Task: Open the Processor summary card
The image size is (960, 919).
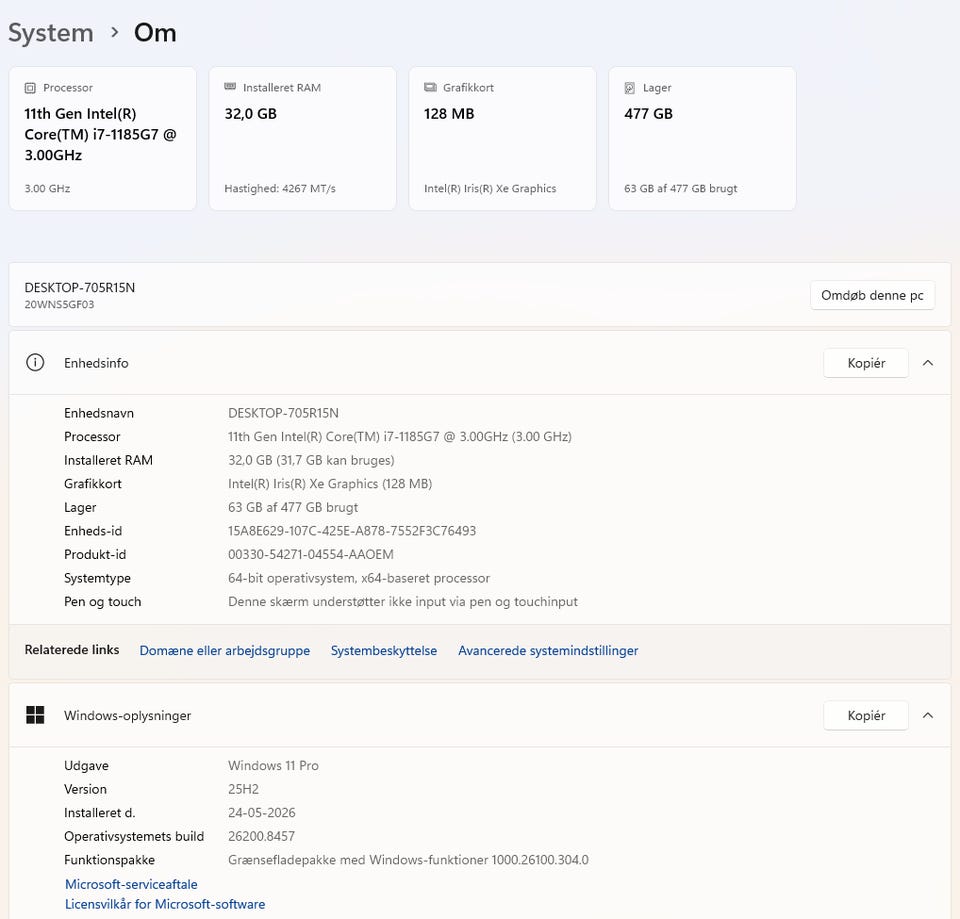Action: coord(102,138)
